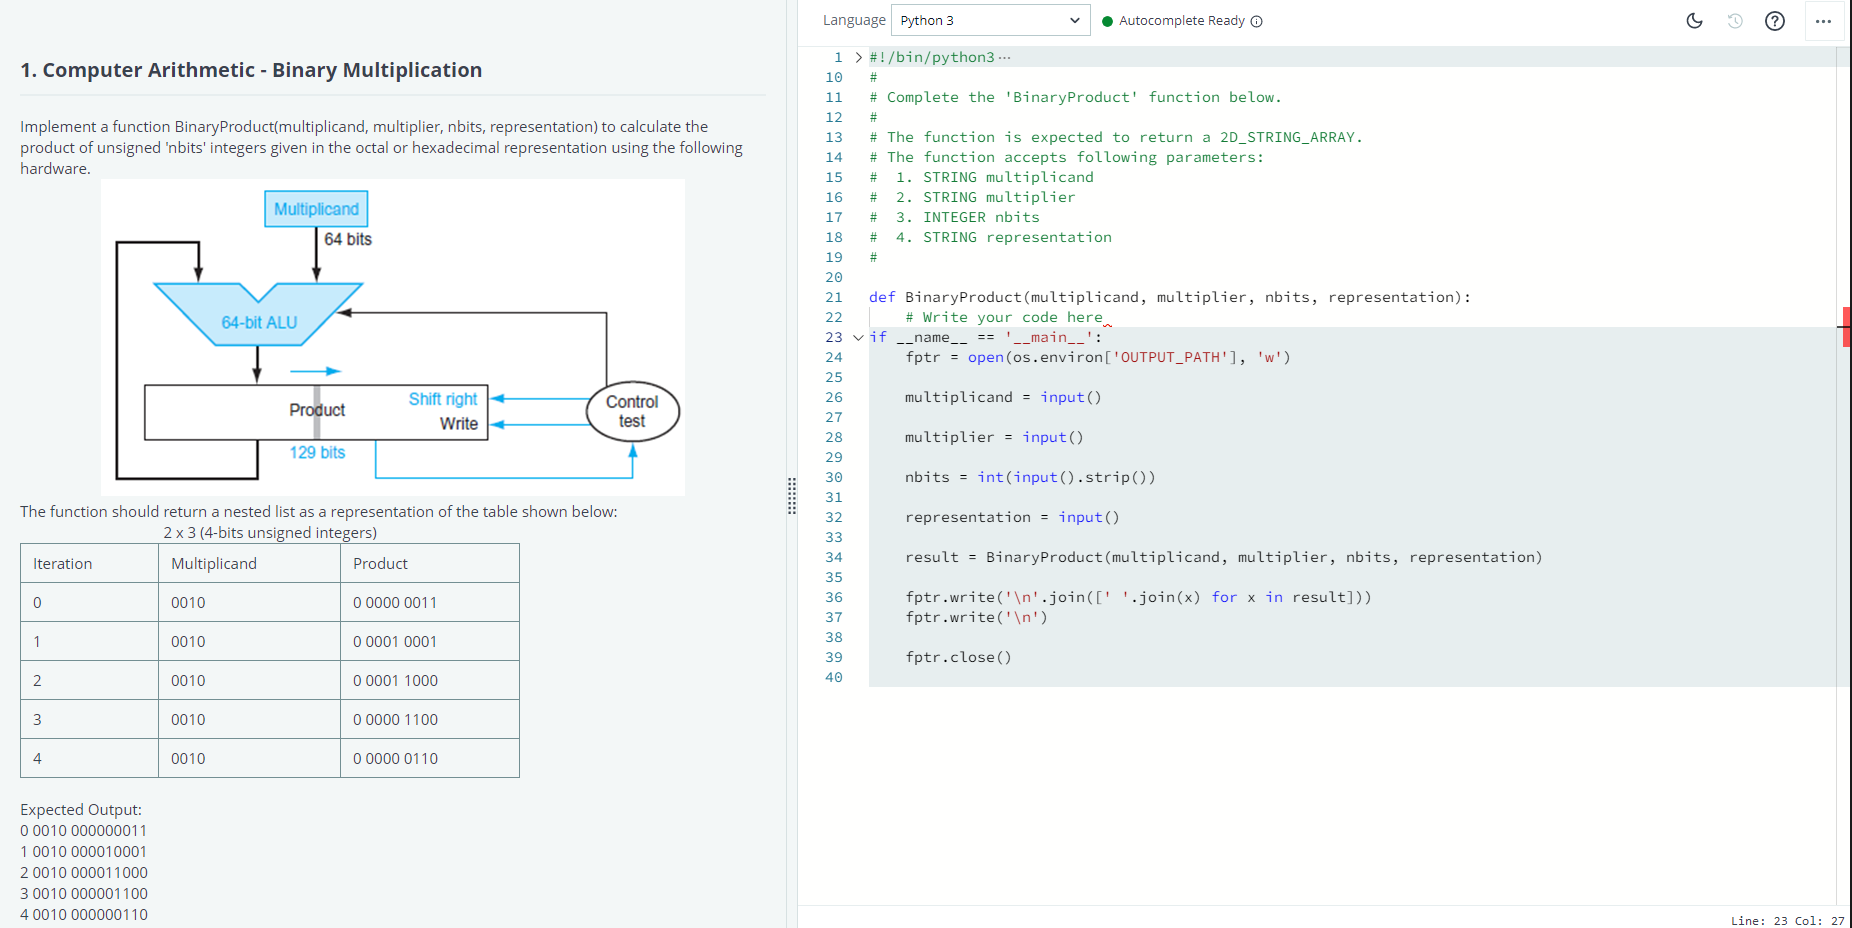Click the Product table header cell
The height and width of the screenshot is (928, 1852).
pyautogui.click(x=430, y=563)
